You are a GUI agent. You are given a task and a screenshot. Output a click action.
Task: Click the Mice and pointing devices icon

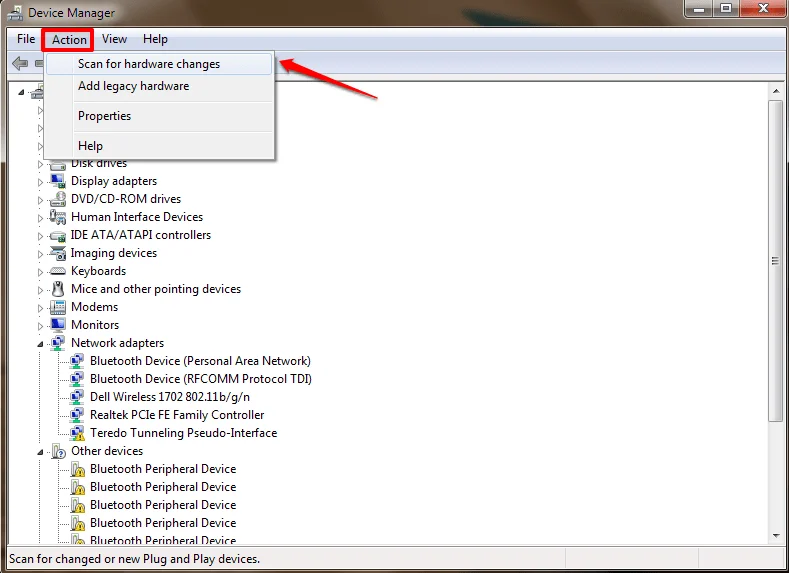pos(58,289)
